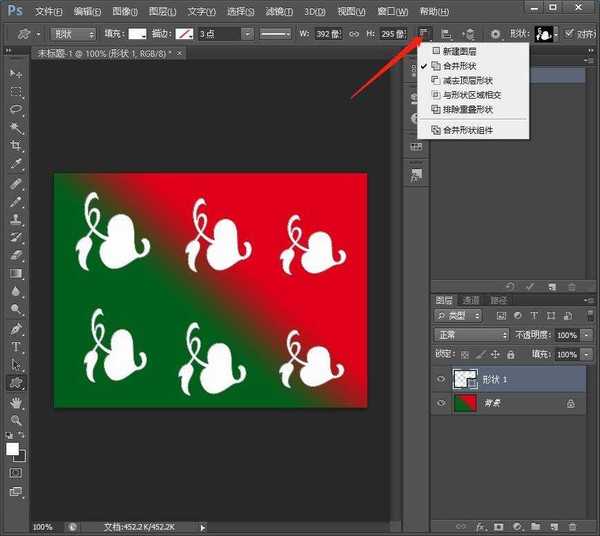
Task: Choose the Horizontal Type tool
Action: point(16,346)
